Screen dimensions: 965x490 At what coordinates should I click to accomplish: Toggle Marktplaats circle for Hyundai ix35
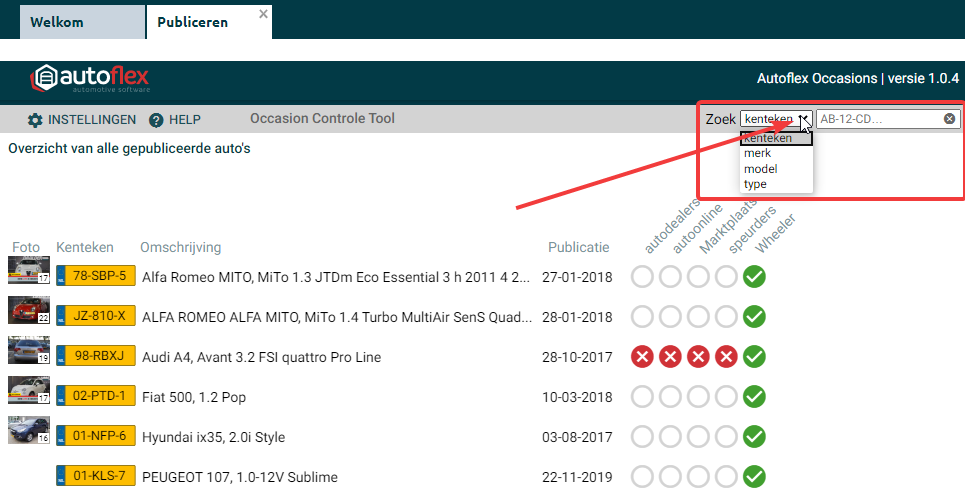[699, 437]
